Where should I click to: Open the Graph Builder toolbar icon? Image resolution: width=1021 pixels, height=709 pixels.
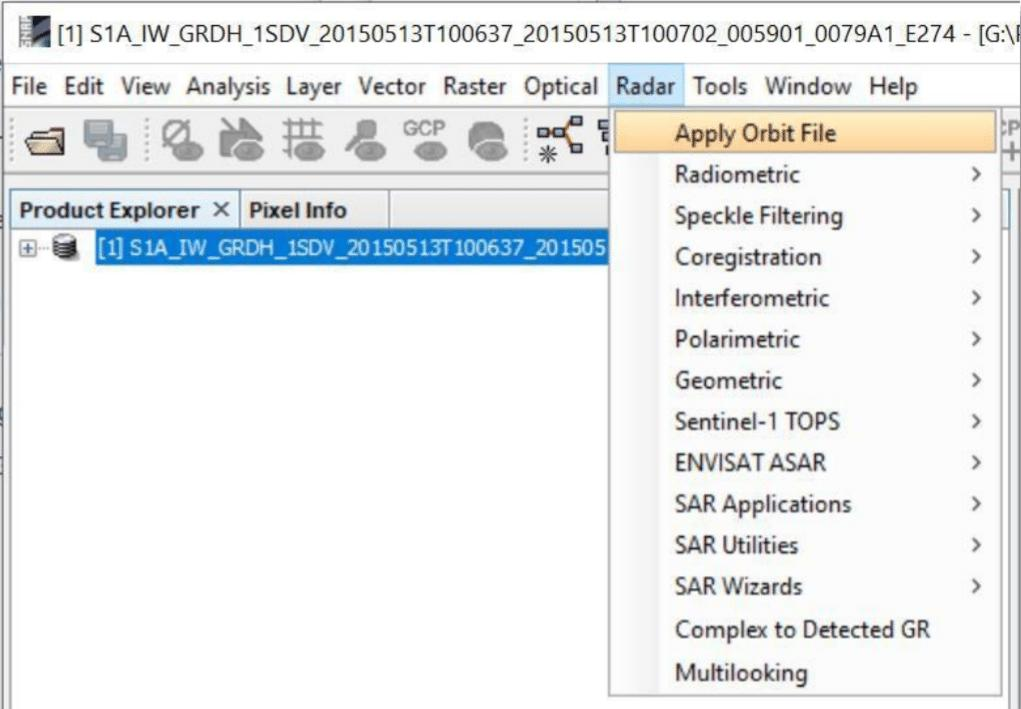pyautogui.click(x=559, y=139)
